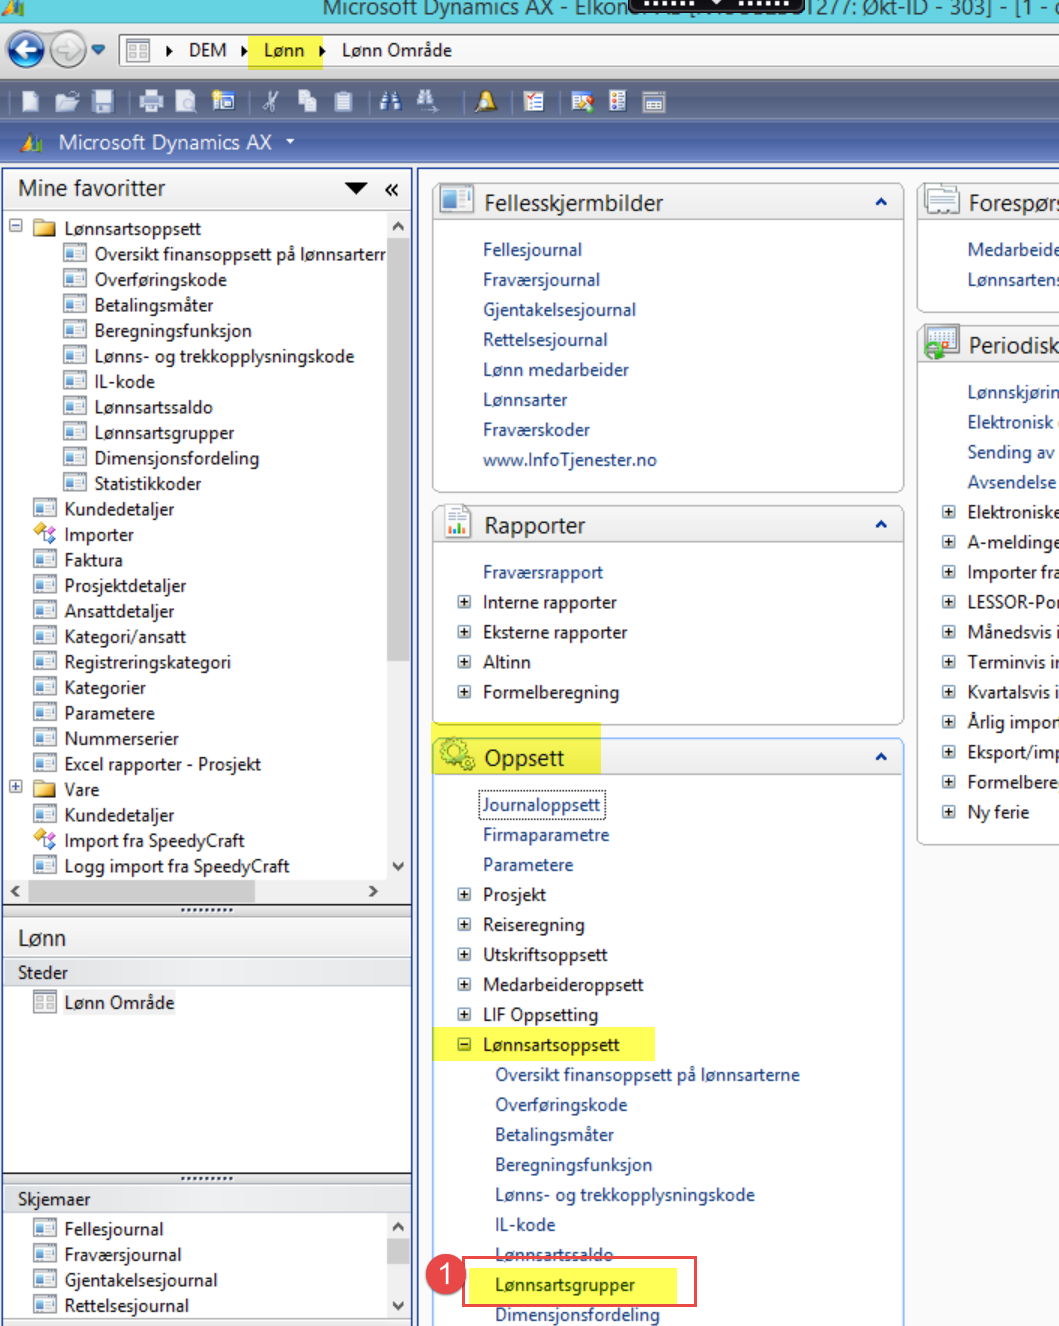This screenshot has width=1059, height=1326.
Task: Open the Microsoft Dynamics AX menu dropdown
Action: 290,142
